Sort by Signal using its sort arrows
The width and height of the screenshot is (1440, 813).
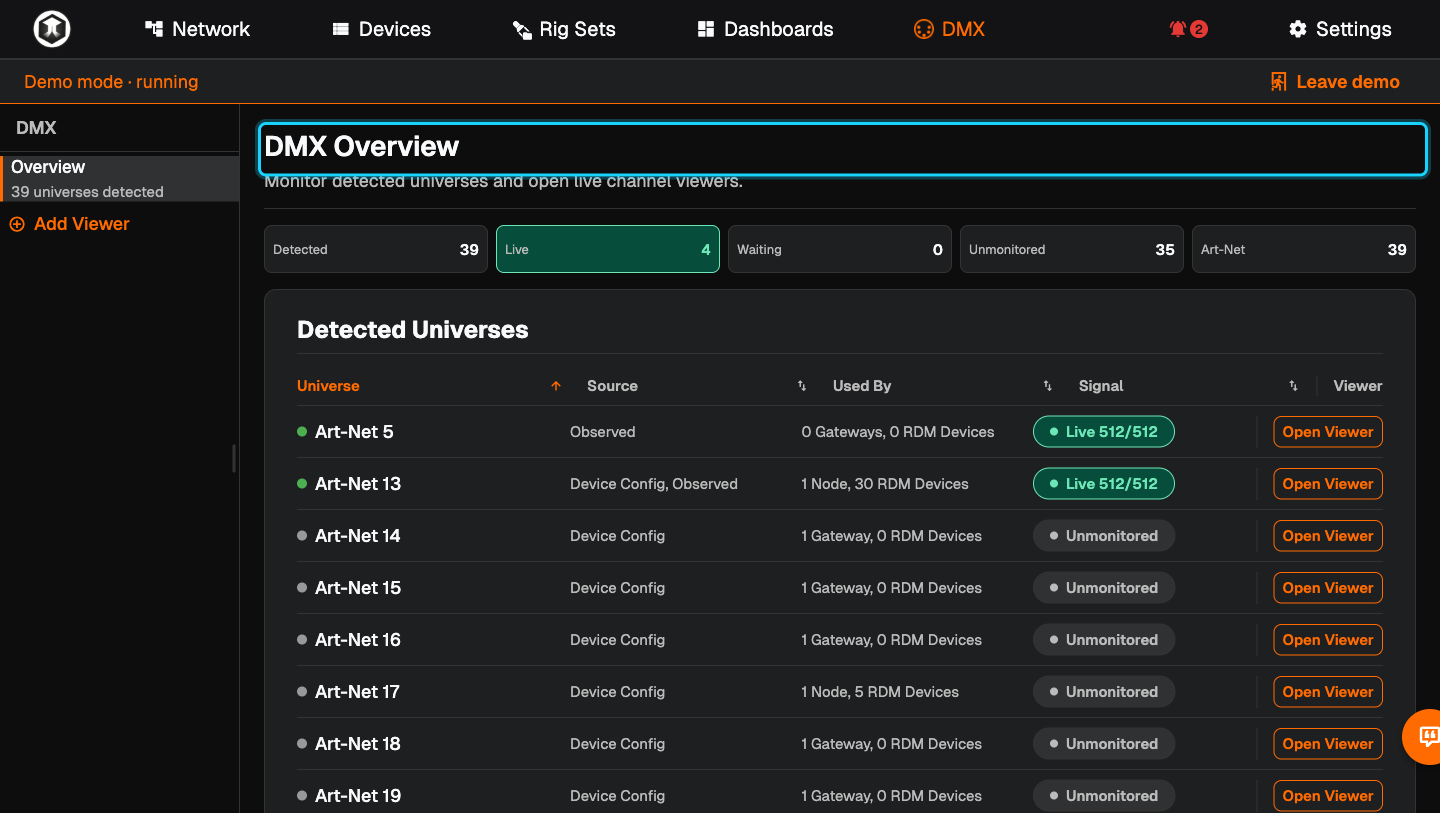pyautogui.click(x=1293, y=386)
